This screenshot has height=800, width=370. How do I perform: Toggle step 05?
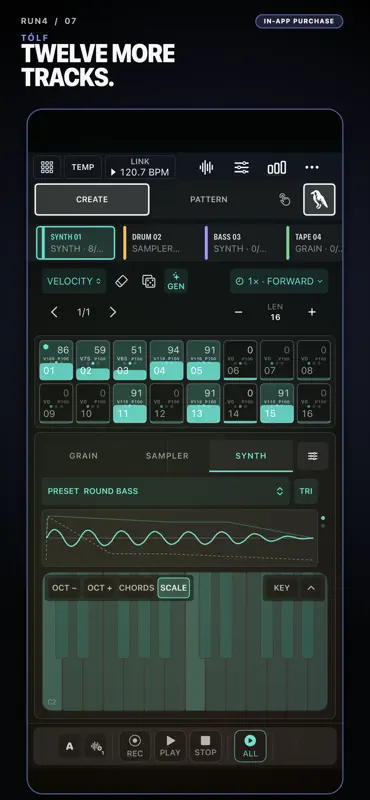pos(203,361)
